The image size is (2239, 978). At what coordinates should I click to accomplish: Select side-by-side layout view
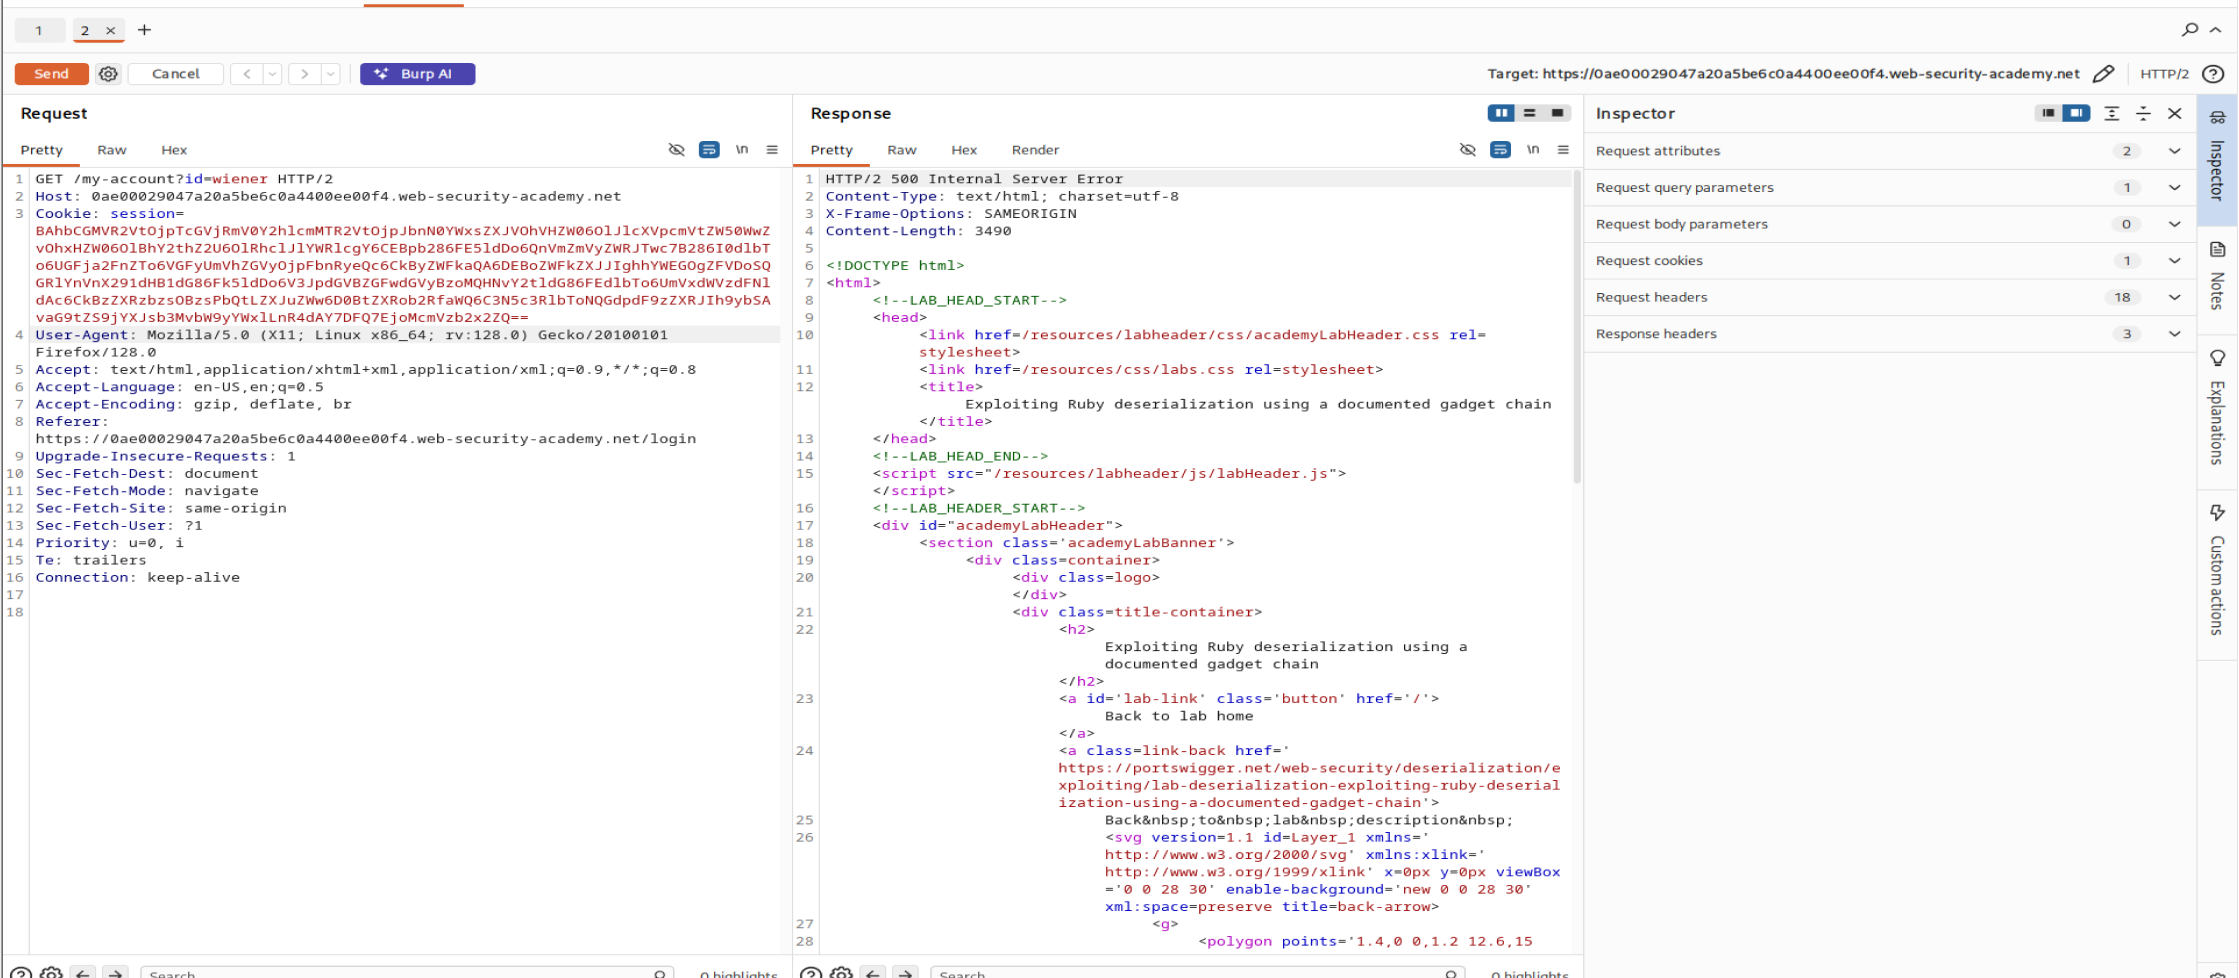pos(1501,113)
